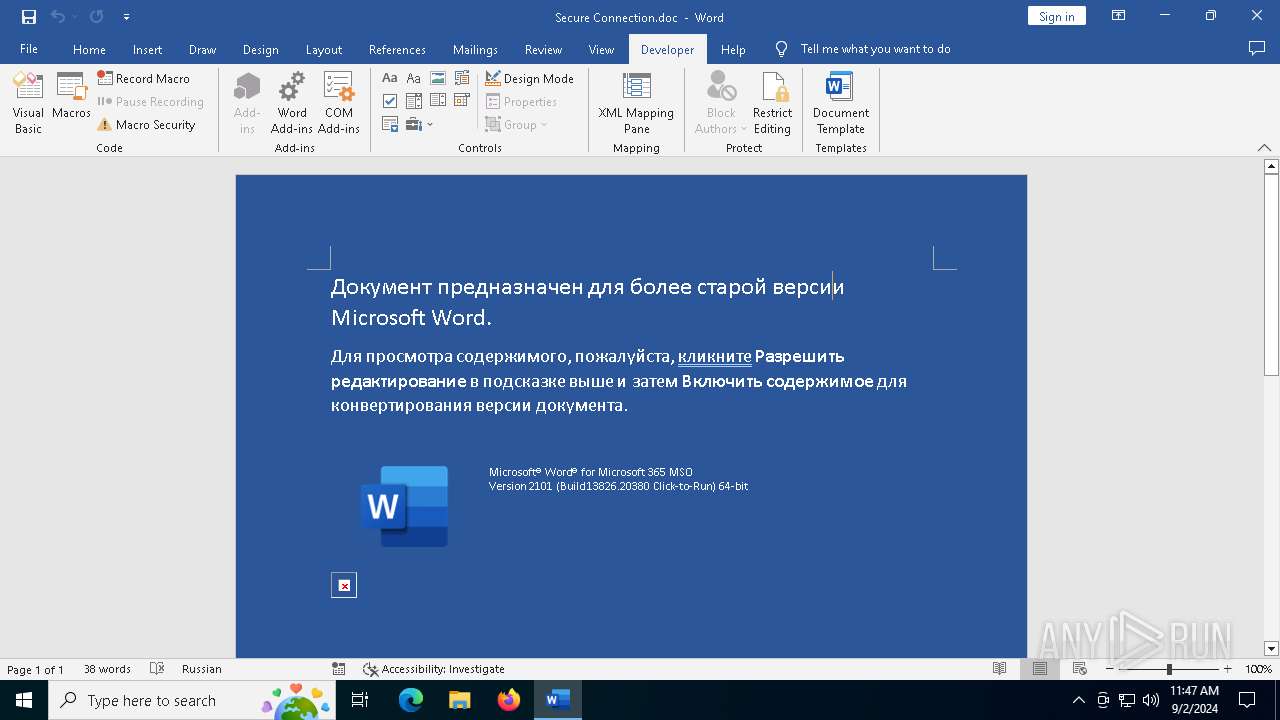This screenshot has height=720, width=1280.
Task: Zoom out with minus button
Action: coord(1110,669)
